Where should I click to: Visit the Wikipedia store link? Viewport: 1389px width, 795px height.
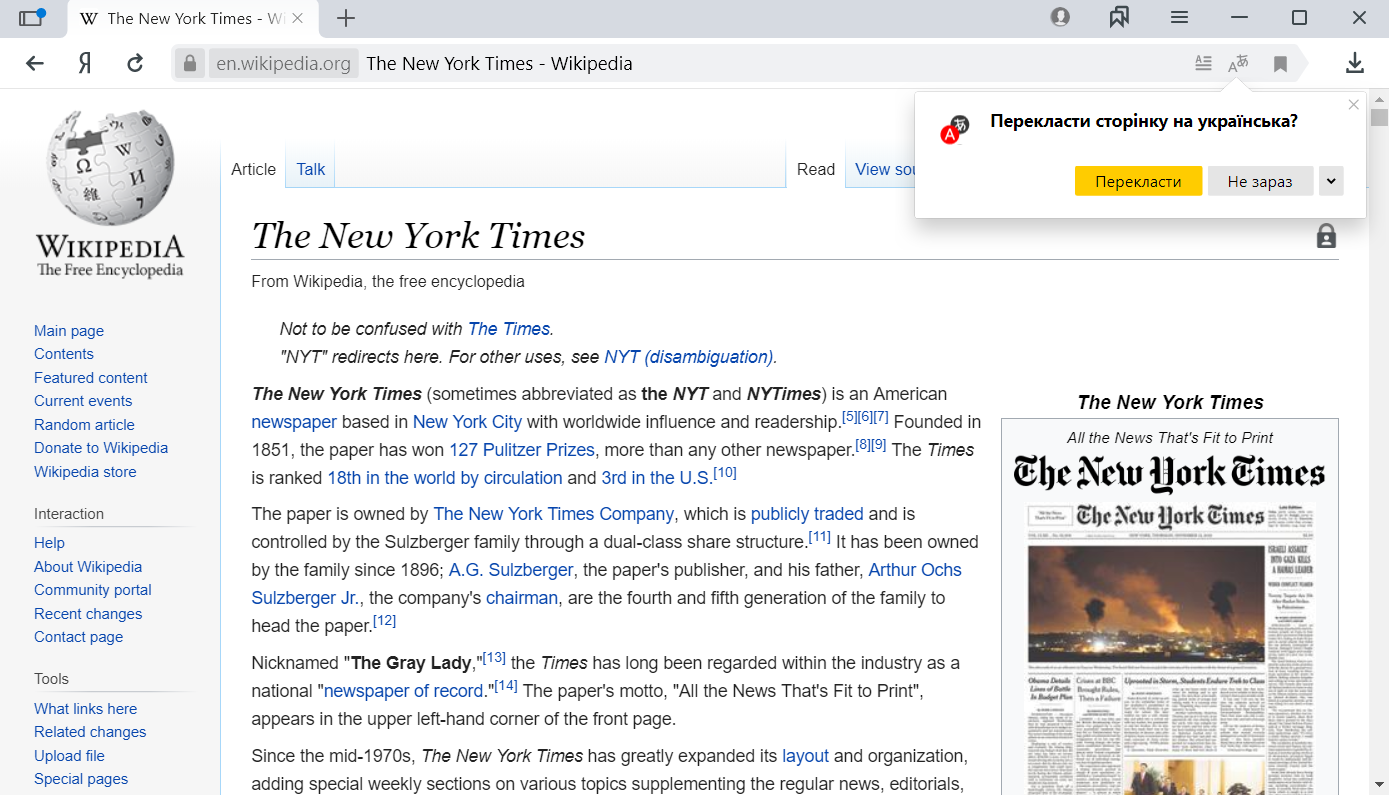(x=85, y=472)
